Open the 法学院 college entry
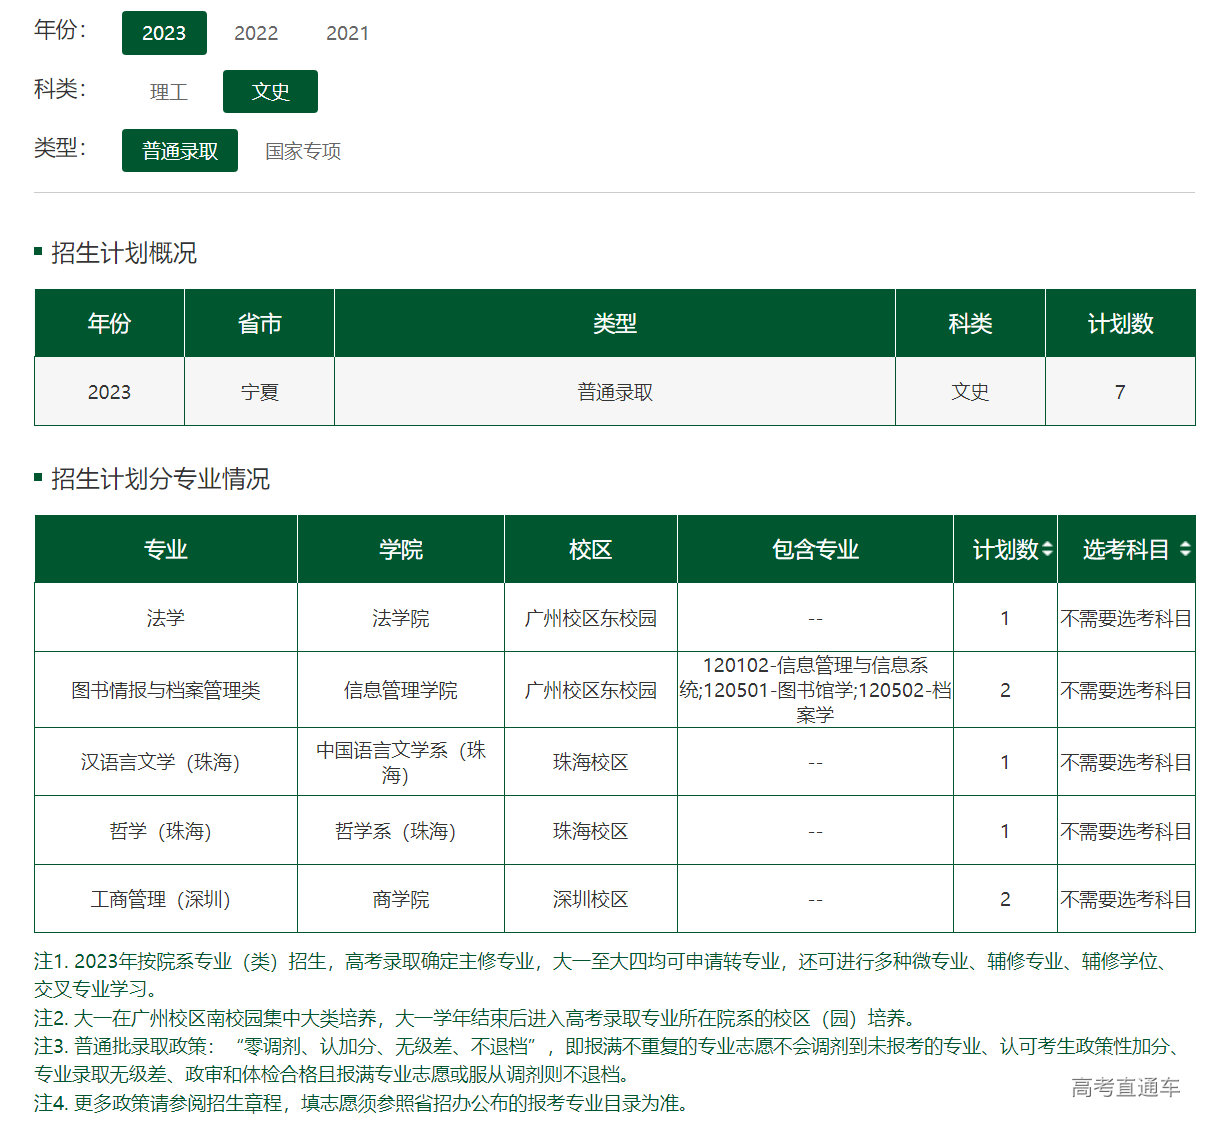This screenshot has width=1209, height=1127. pyautogui.click(x=400, y=618)
